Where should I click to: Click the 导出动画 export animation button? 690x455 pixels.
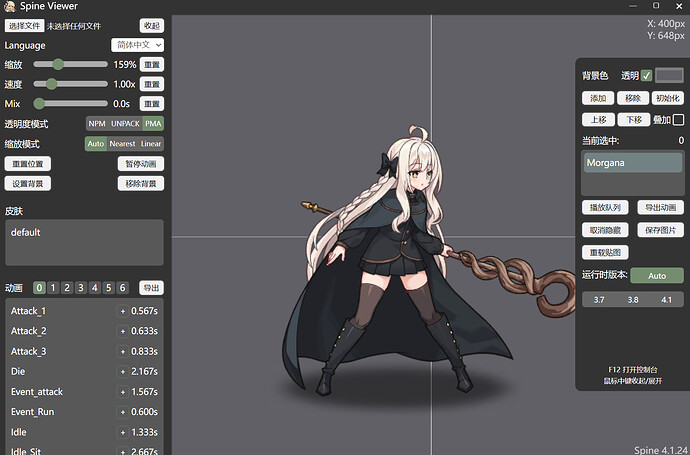661,207
